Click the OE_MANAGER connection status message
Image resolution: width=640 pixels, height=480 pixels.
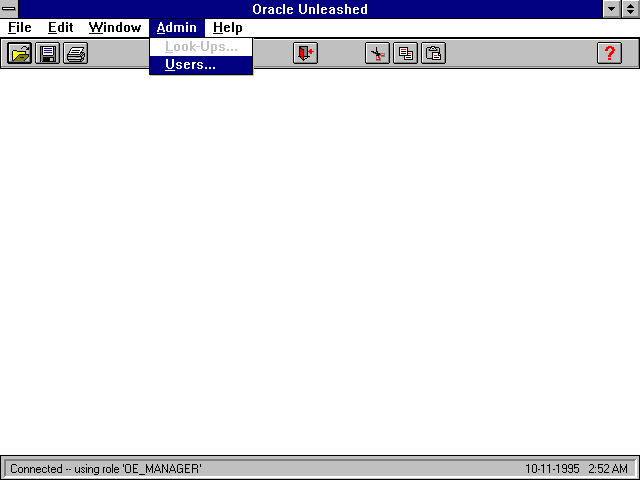106,469
